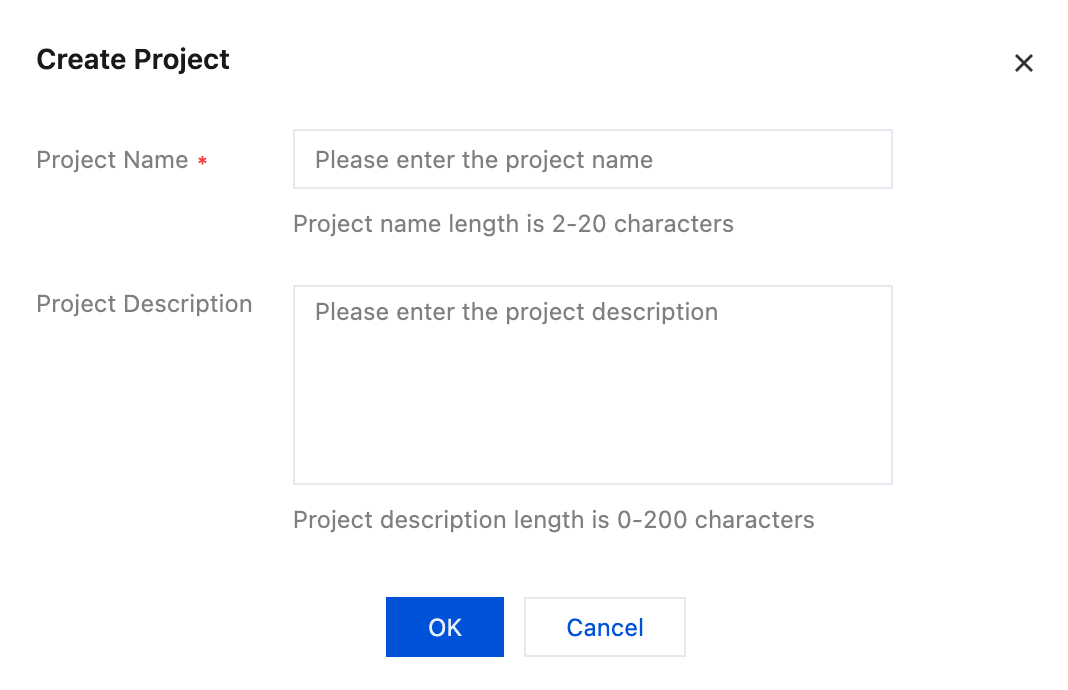Screen dimensions: 1068x690
Task: Click the Create Project dialog title
Action: point(133,59)
